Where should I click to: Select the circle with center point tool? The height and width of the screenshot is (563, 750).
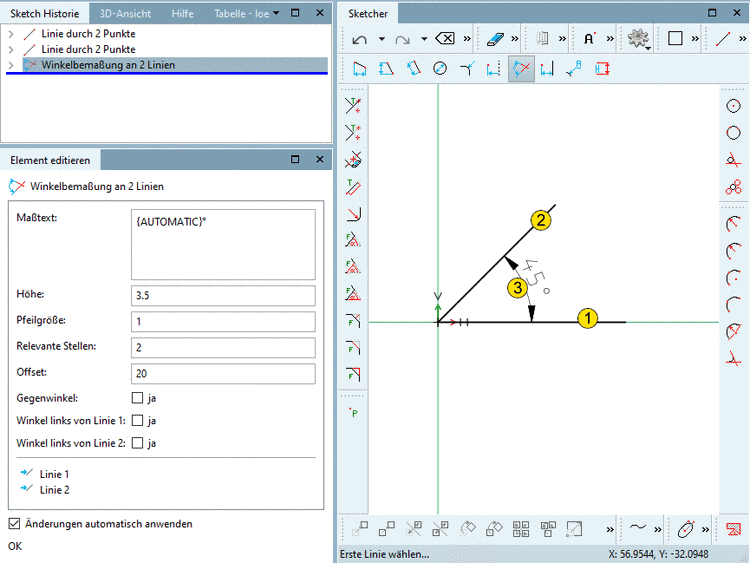pyautogui.click(x=733, y=106)
